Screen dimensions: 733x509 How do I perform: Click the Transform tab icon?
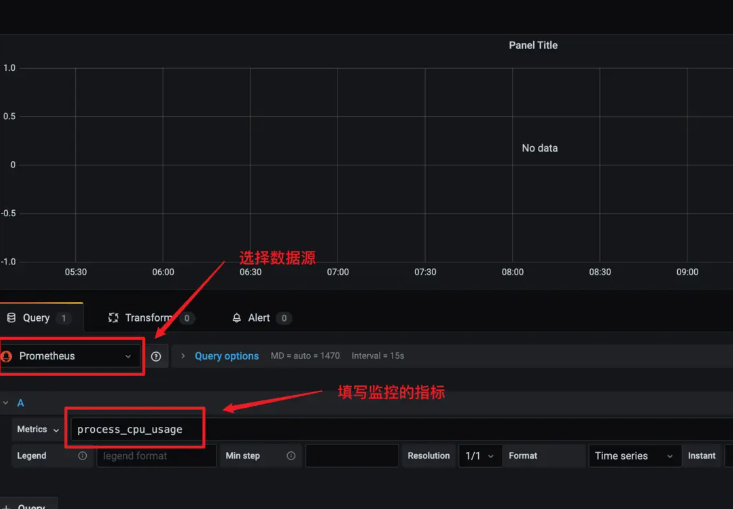pyautogui.click(x=113, y=318)
